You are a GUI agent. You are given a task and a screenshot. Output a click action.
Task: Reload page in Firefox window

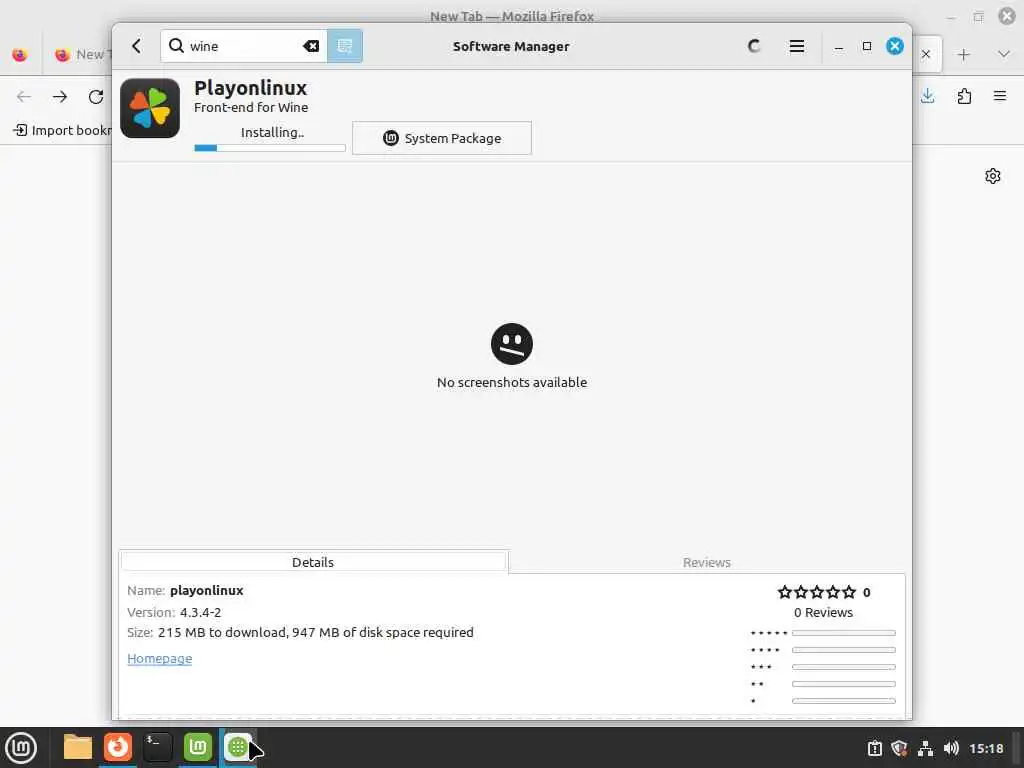[96, 97]
